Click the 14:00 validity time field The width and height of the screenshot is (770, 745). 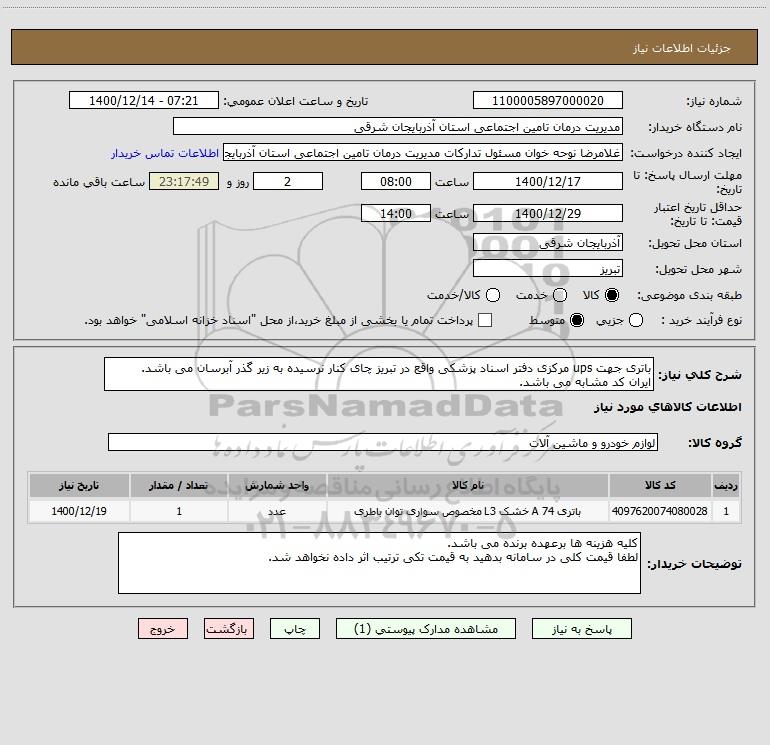[396, 213]
